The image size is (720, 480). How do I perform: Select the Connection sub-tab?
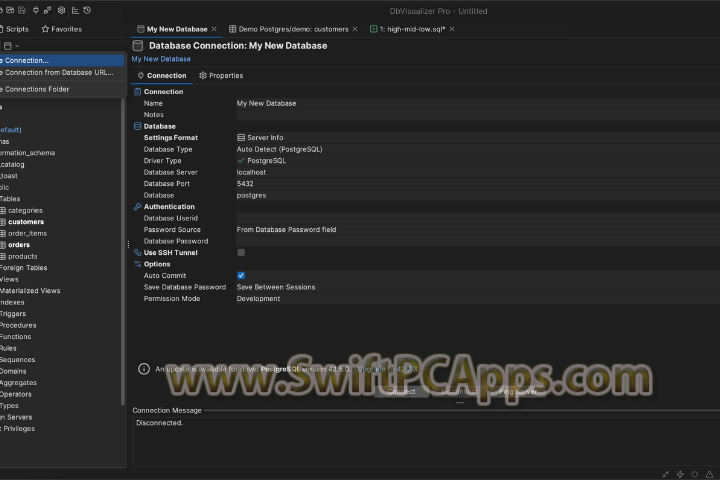(162, 75)
